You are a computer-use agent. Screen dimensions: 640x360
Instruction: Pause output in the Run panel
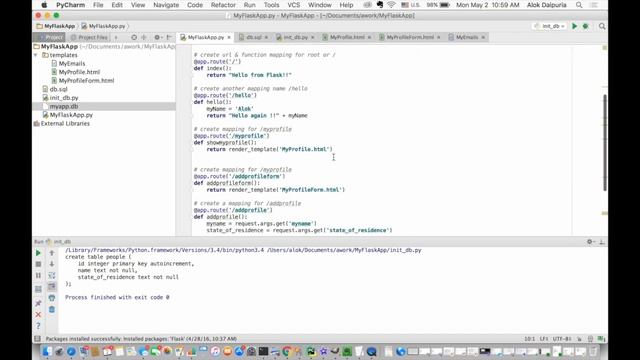point(38,276)
